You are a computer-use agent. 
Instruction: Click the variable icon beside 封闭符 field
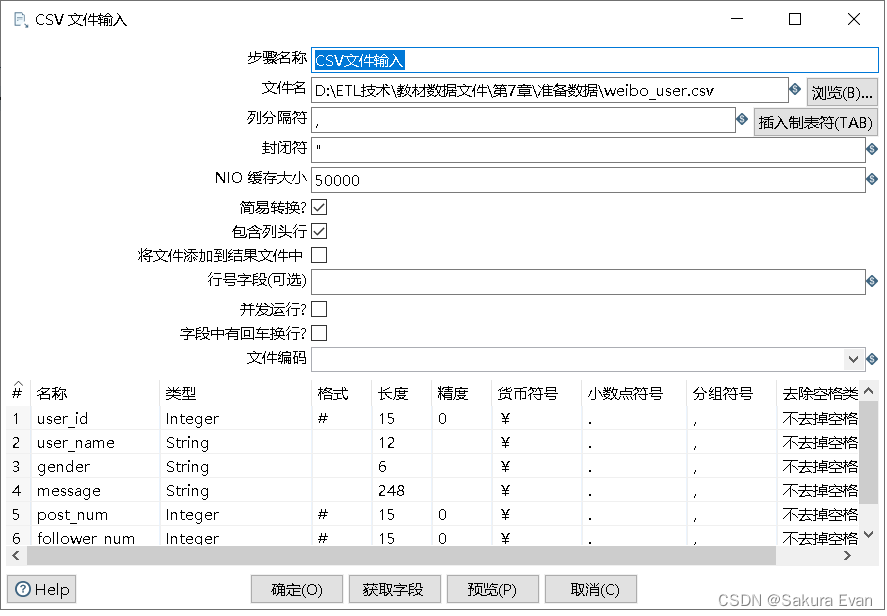pyautogui.click(x=872, y=150)
